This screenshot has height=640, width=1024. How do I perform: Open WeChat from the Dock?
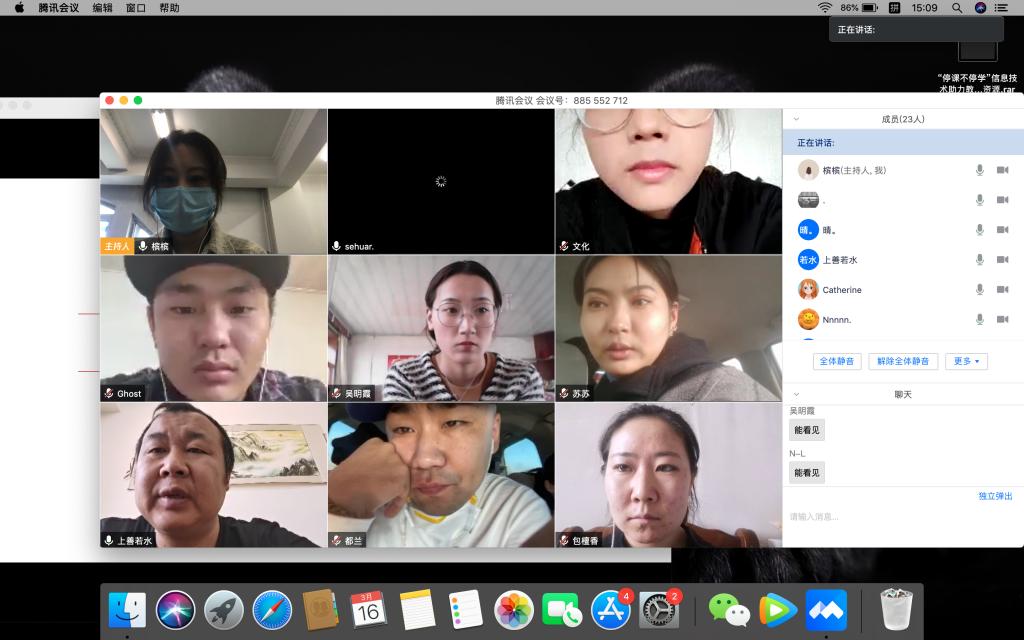pyautogui.click(x=729, y=609)
